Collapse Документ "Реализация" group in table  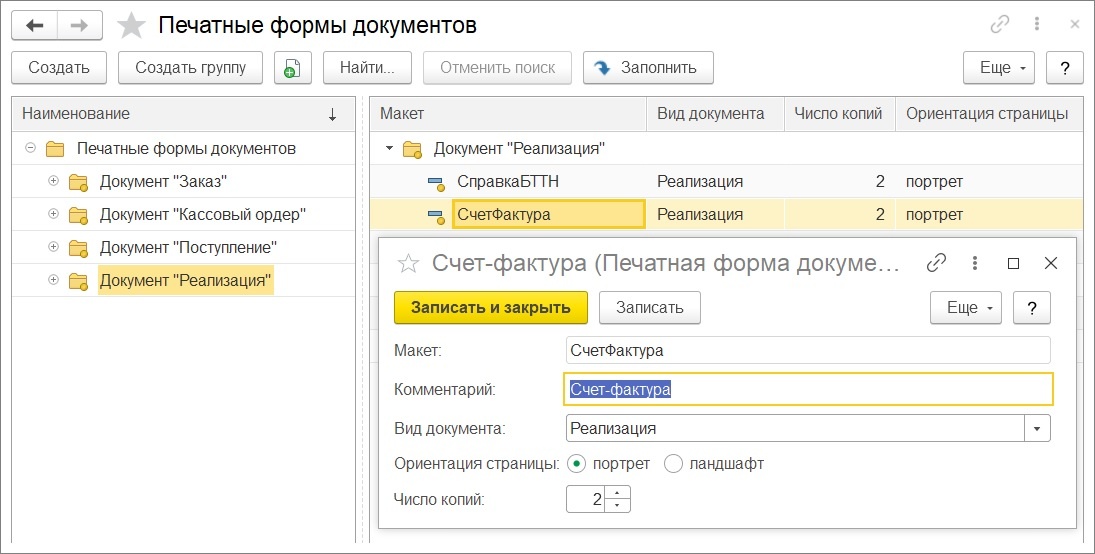point(388,149)
